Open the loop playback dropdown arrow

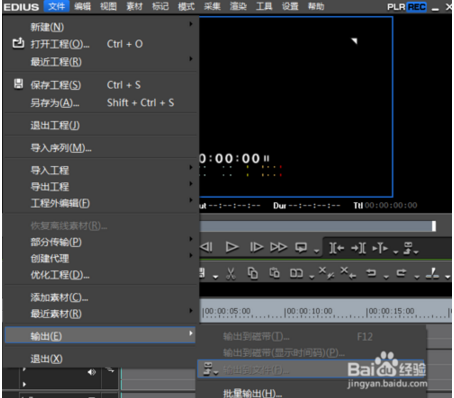[x=316, y=251]
